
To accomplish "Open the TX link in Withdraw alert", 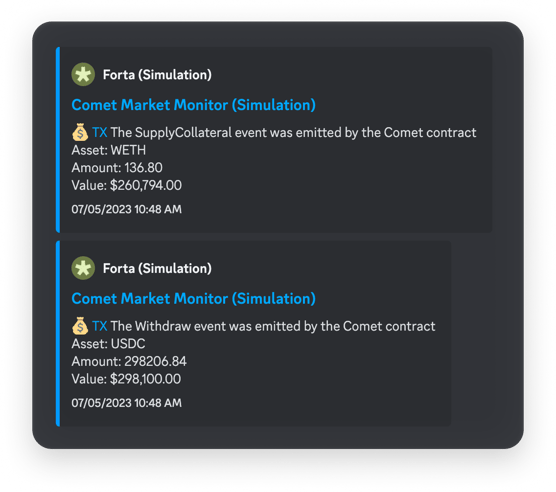I will [100, 326].
